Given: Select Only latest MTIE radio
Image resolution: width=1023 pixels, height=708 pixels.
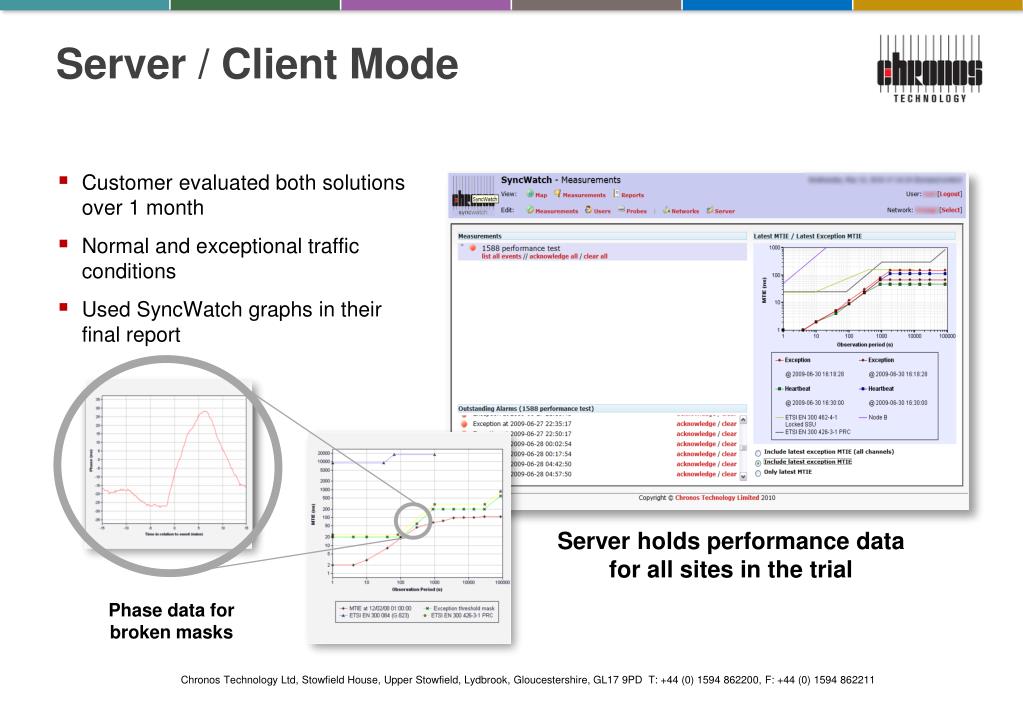Looking at the screenshot, I should click(757, 472).
